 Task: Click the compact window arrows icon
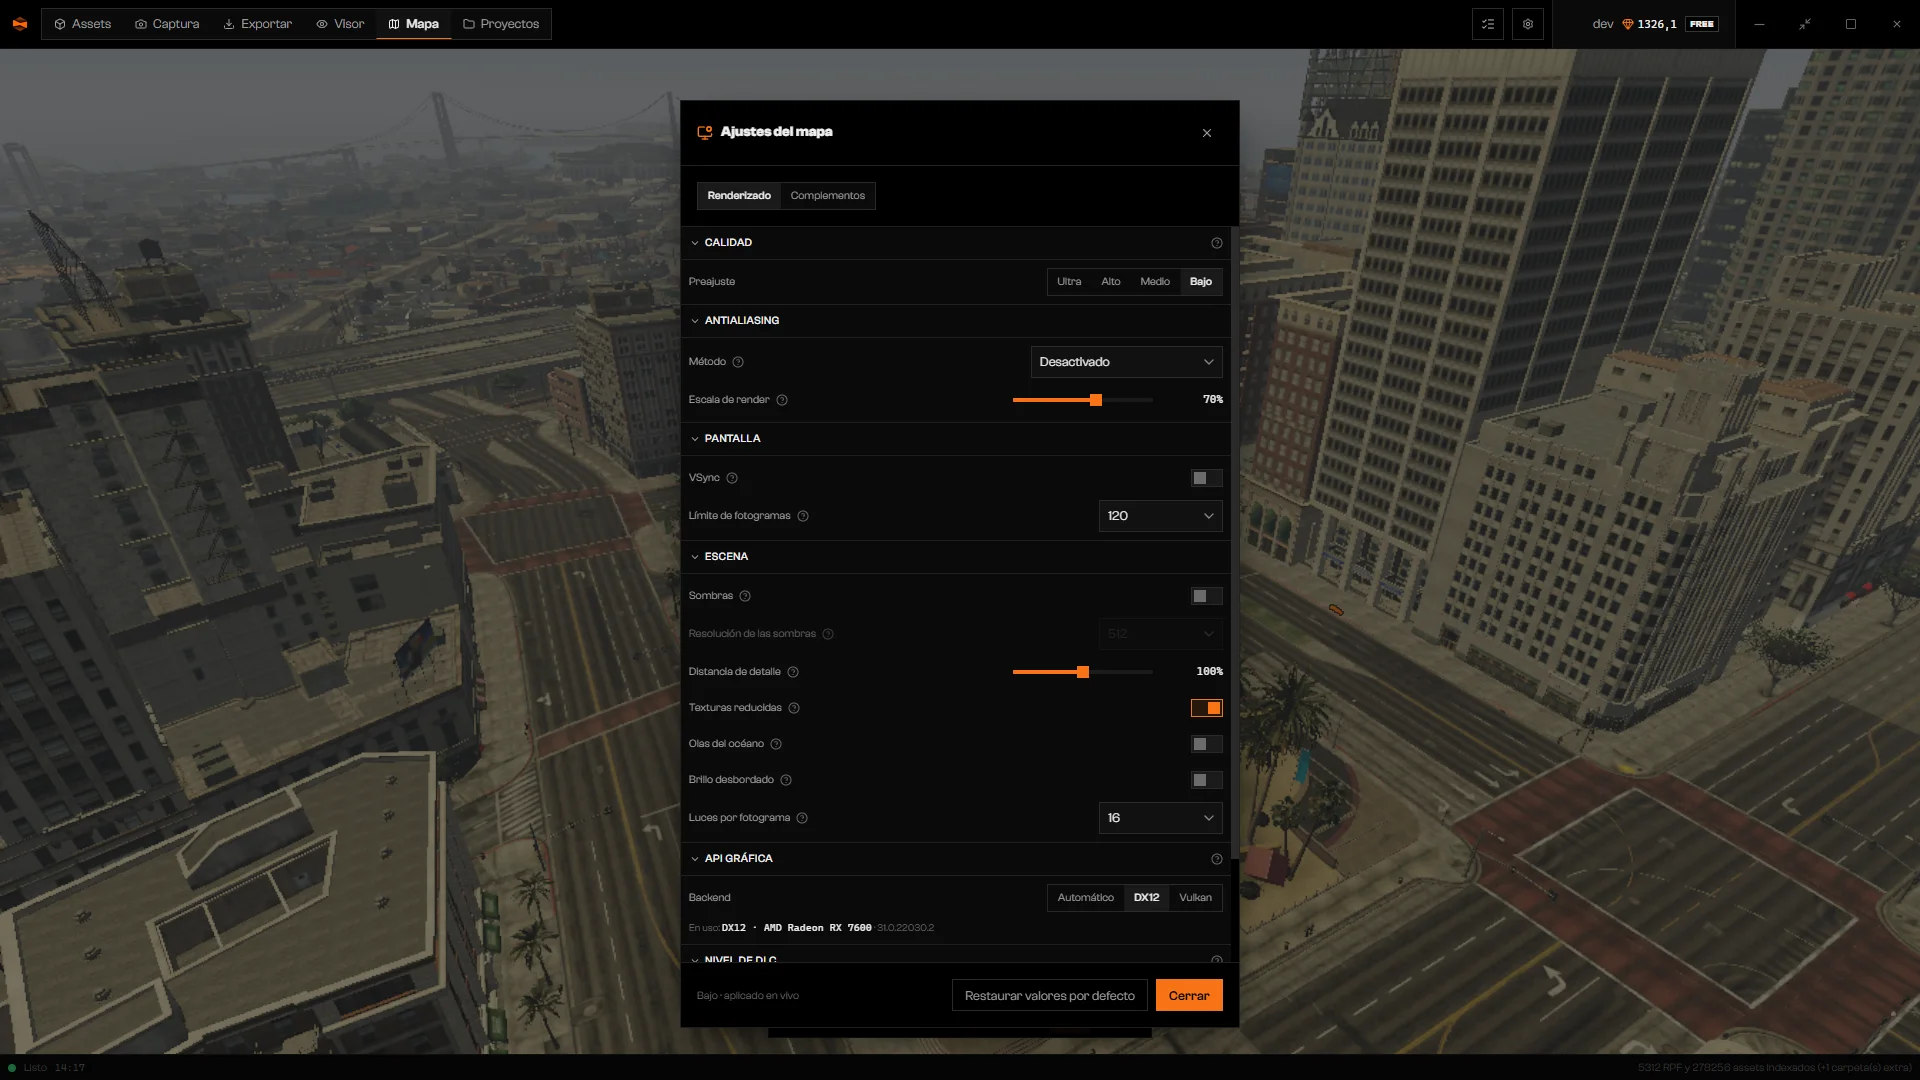[1805, 24]
